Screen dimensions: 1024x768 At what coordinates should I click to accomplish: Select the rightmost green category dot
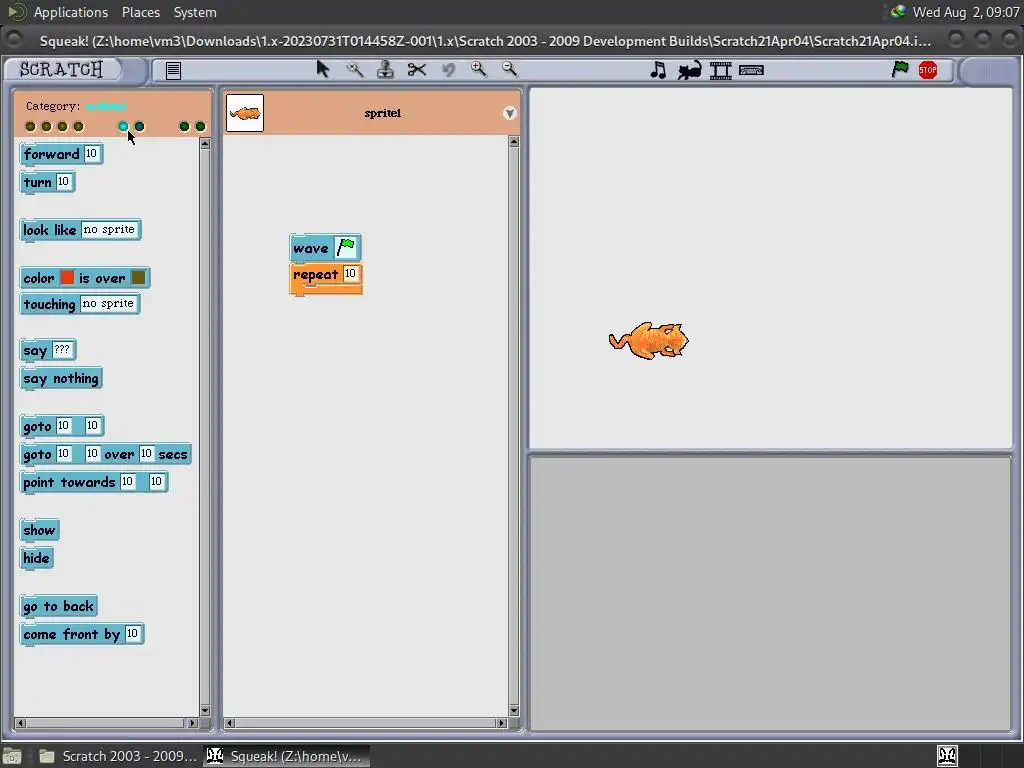(200, 127)
